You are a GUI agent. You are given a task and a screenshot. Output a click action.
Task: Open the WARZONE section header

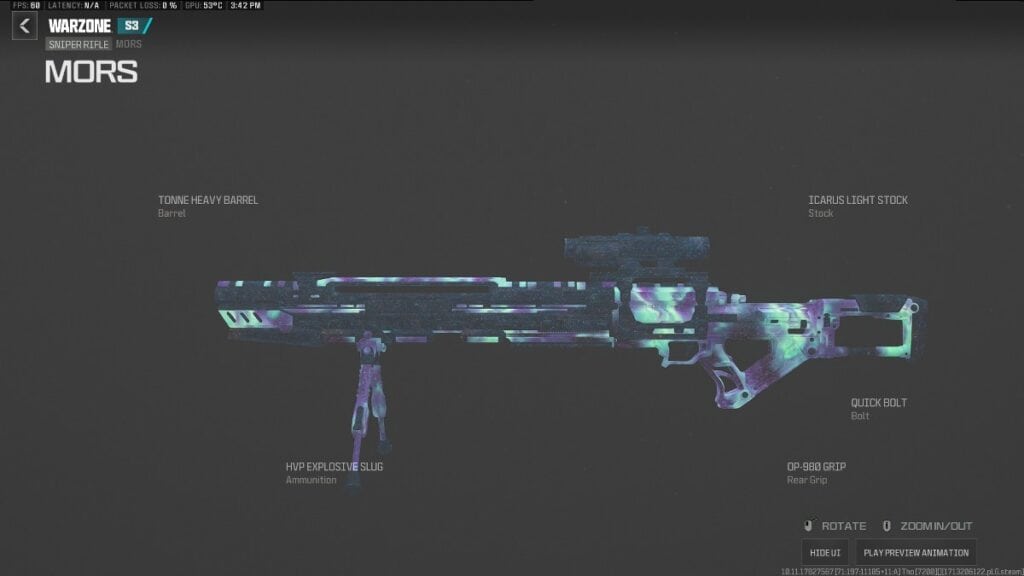(77, 25)
